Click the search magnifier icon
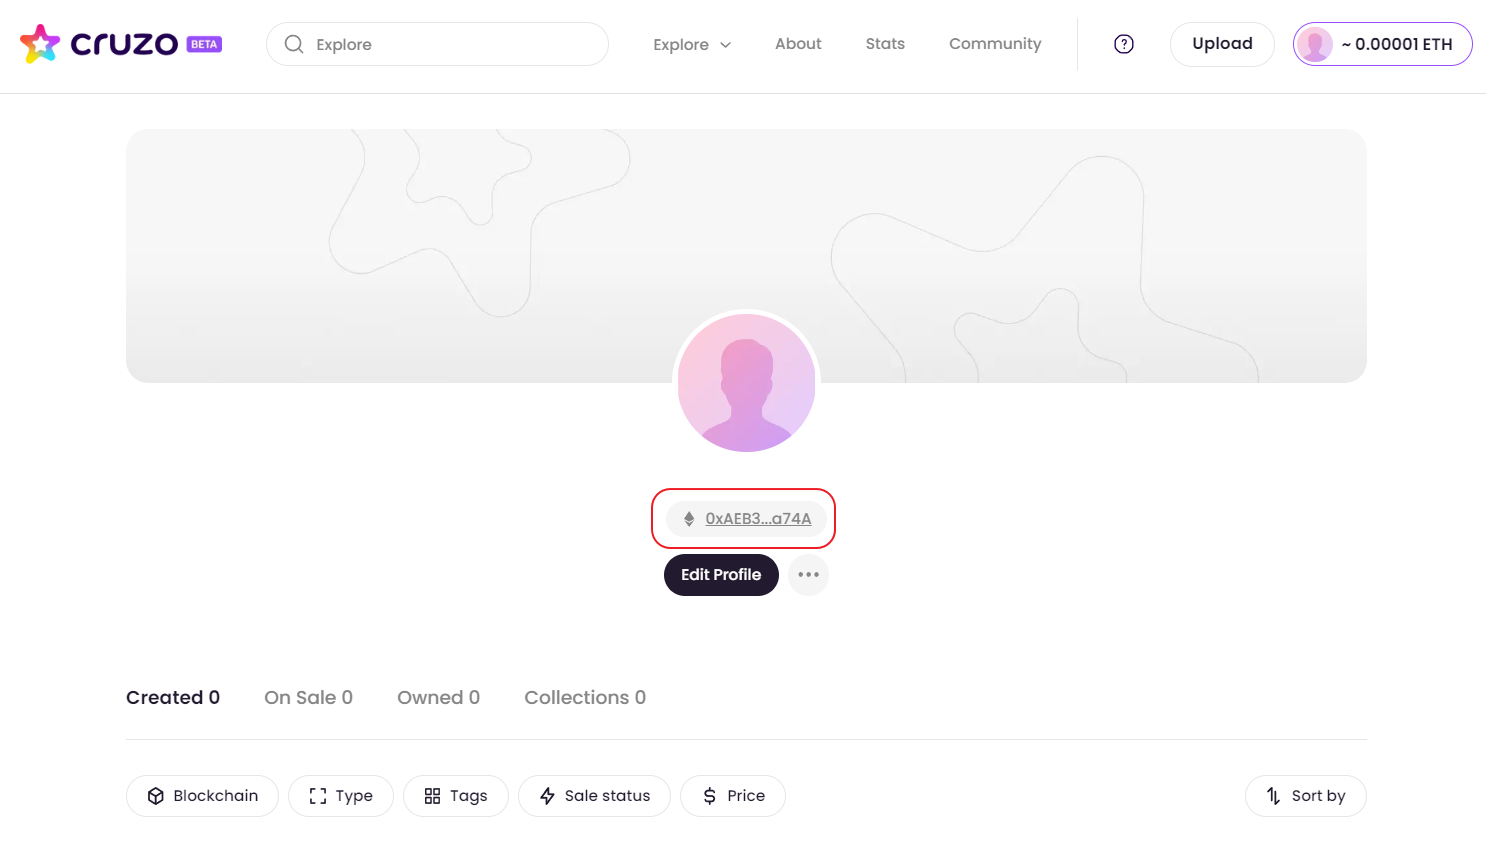This screenshot has height=860, width=1486. [x=294, y=44]
